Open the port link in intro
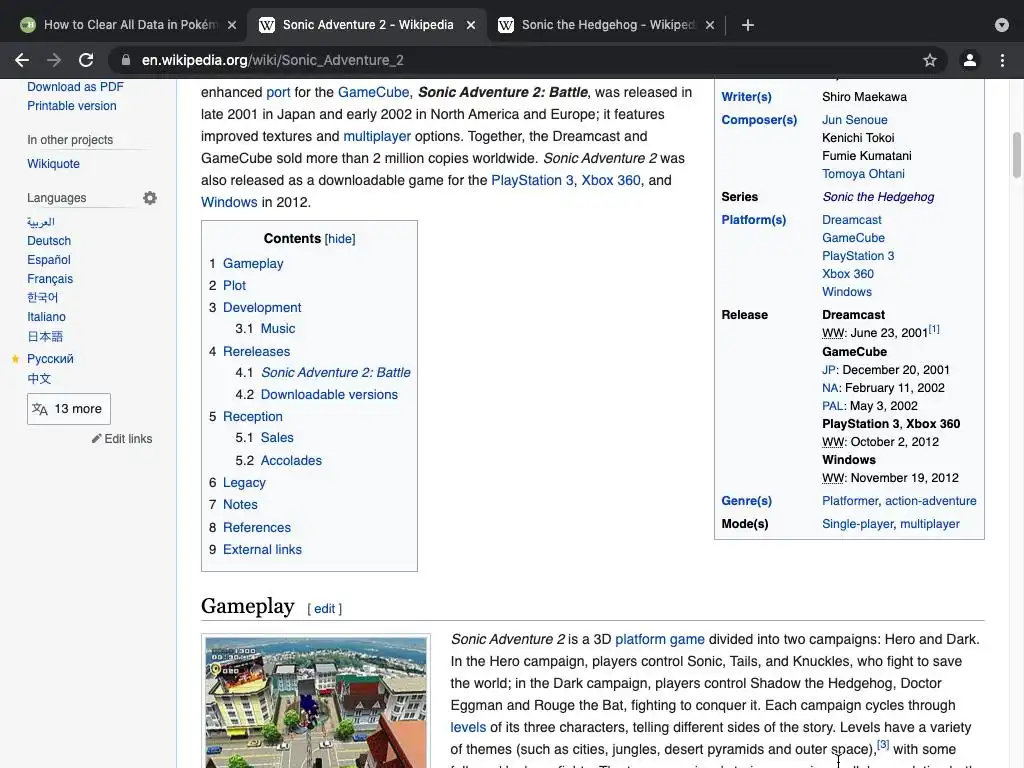The width and height of the screenshot is (1024, 768). [278, 92]
